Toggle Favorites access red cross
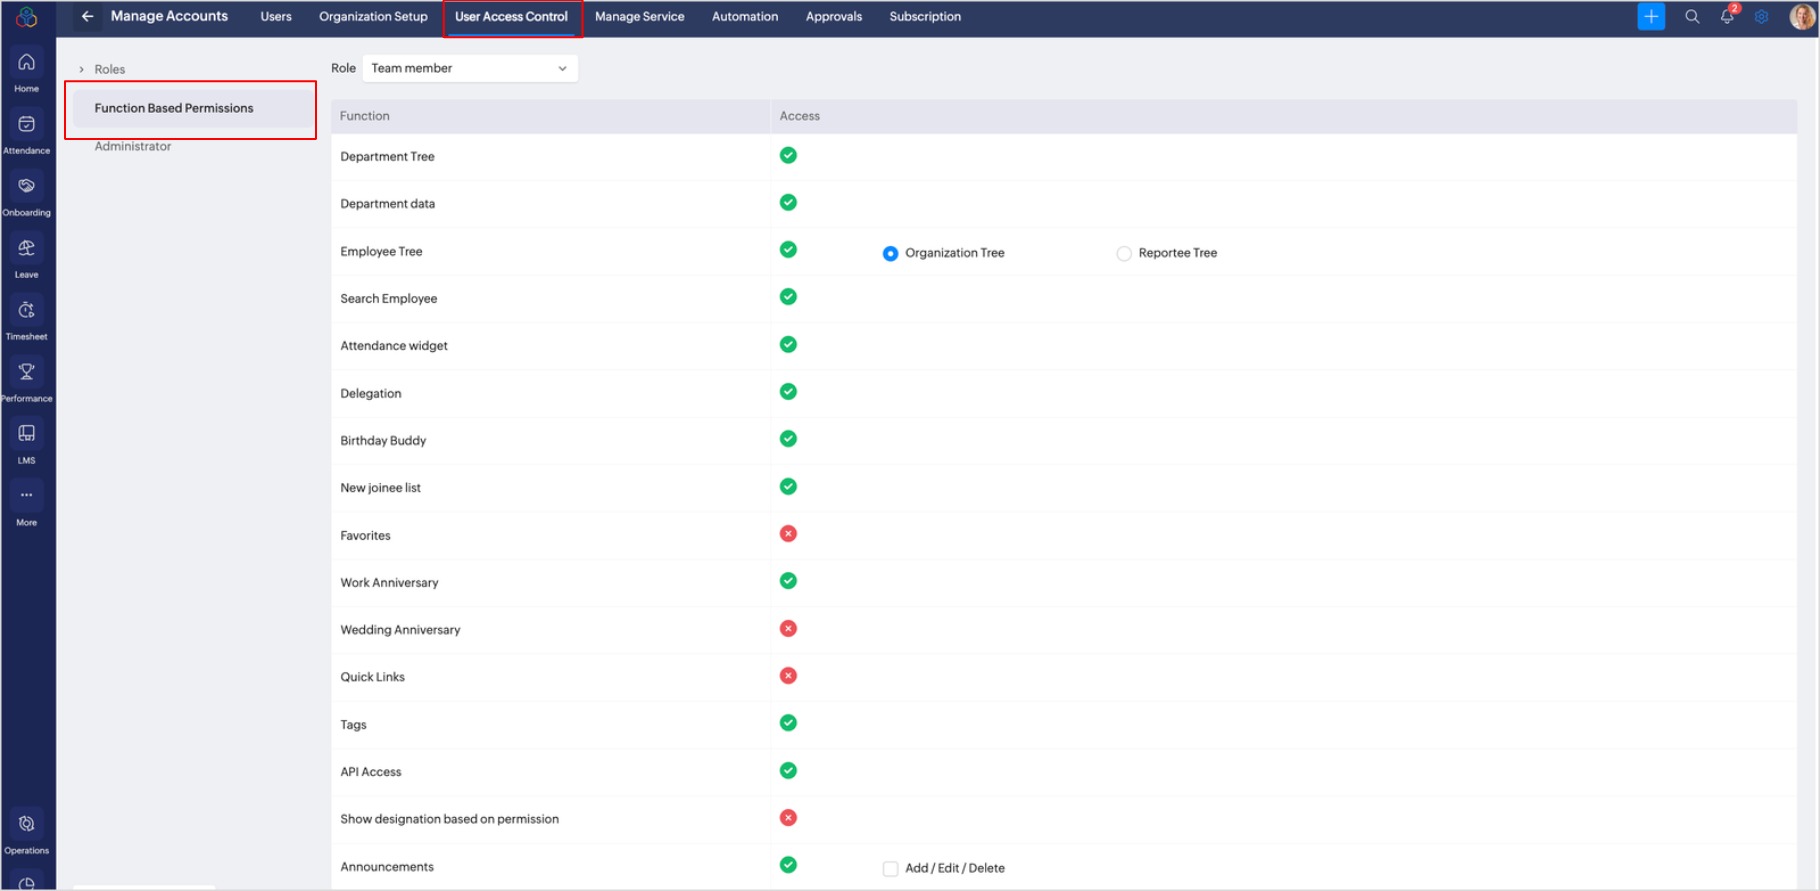1820x891 pixels. pyautogui.click(x=788, y=534)
